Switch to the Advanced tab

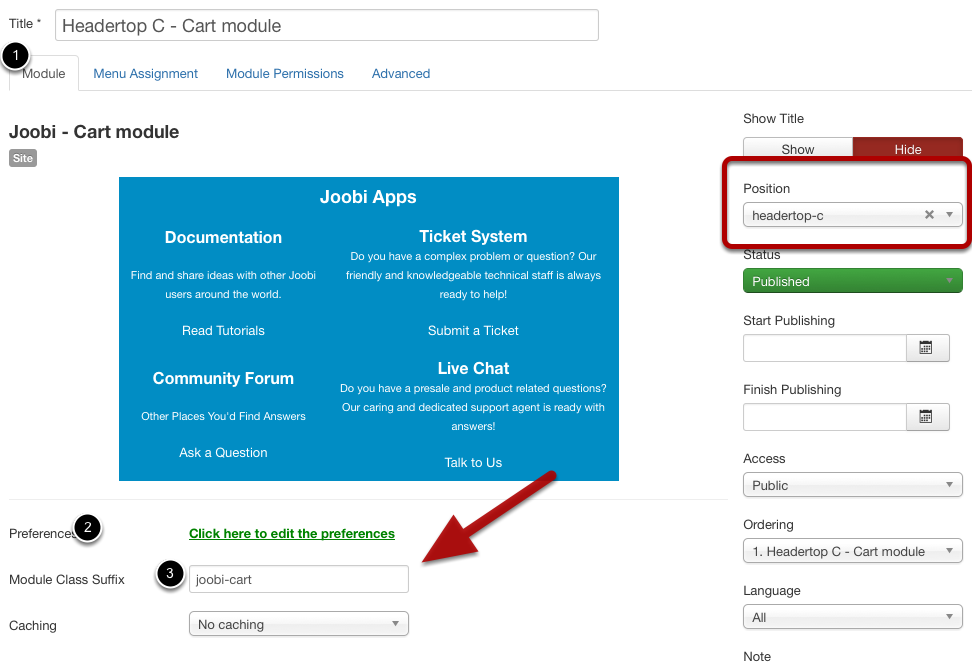tap(401, 74)
